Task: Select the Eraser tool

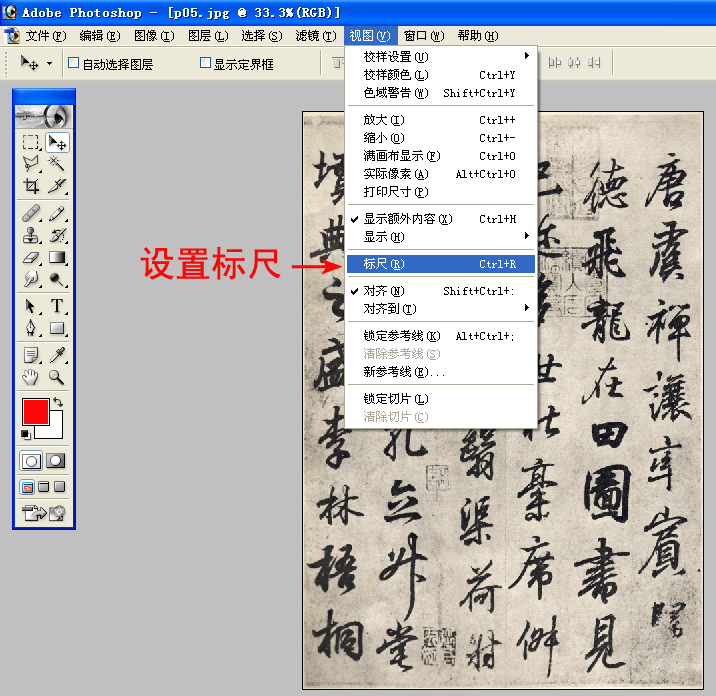Action: (x=31, y=257)
